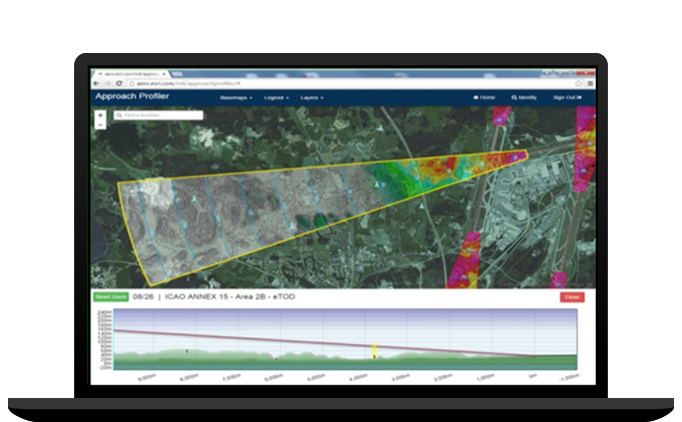This screenshot has height=422, width=682.
Task: Select the Identify tool
Action: (x=524, y=98)
